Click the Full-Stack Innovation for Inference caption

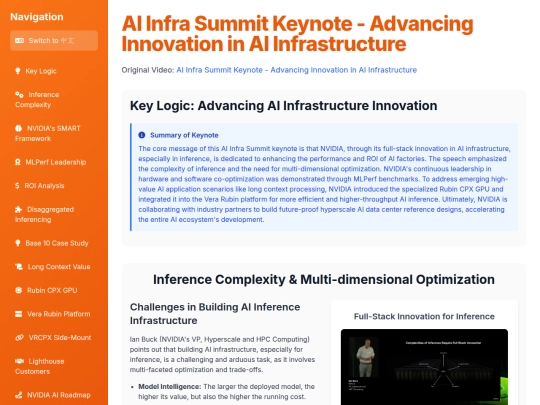tap(424, 316)
